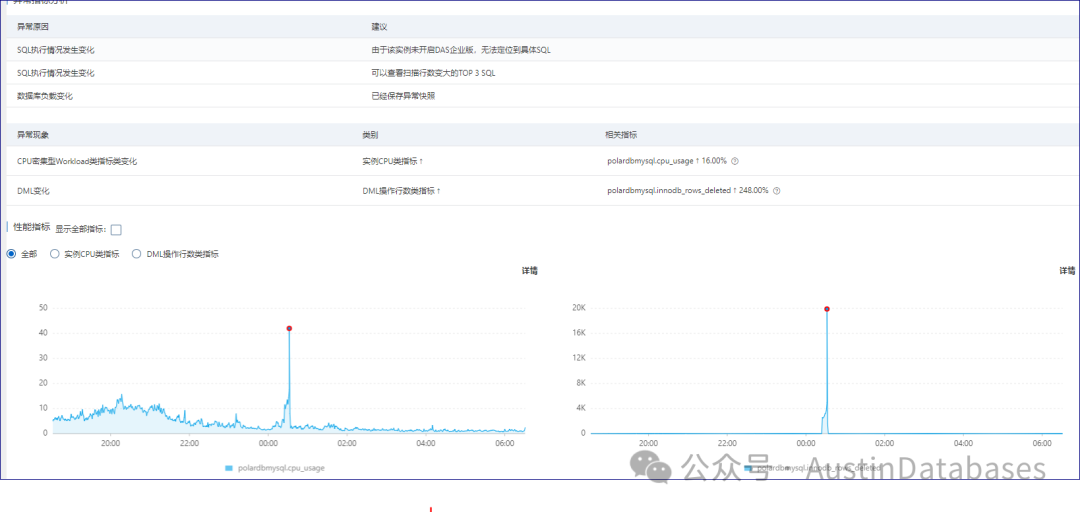Click the 20K value on rows_deleted y-axis
This screenshot has width=1080, height=512.
pyautogui.click(x=579, y=307)
